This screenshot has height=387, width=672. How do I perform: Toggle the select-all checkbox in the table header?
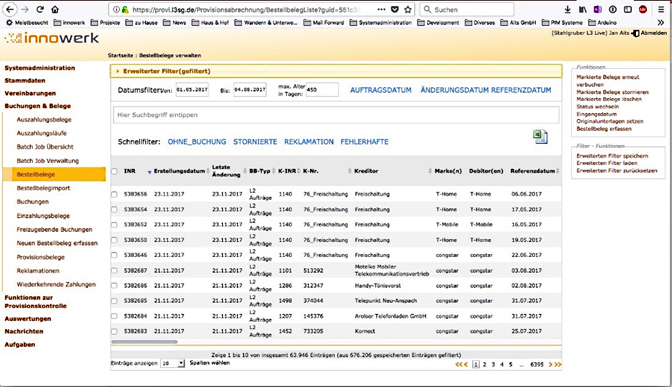tap(114, 171)
